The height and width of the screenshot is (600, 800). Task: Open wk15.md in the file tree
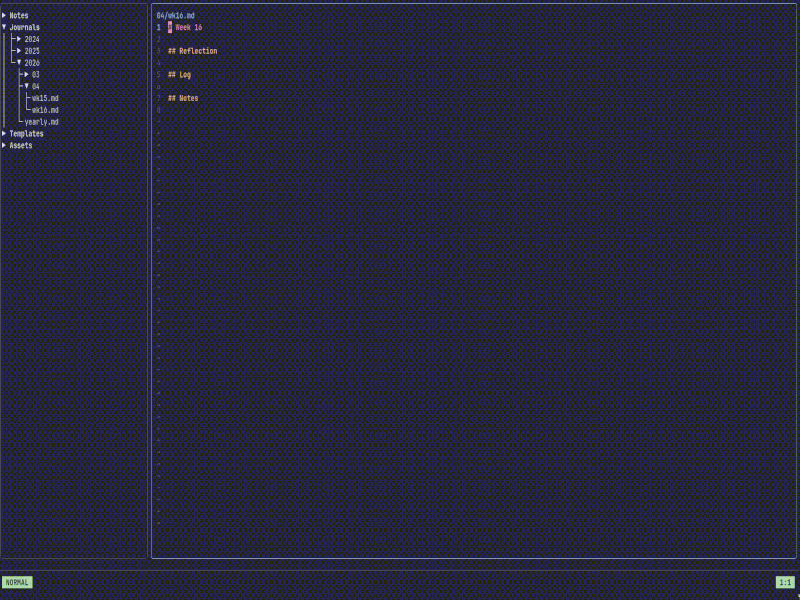tap(45, 98)
